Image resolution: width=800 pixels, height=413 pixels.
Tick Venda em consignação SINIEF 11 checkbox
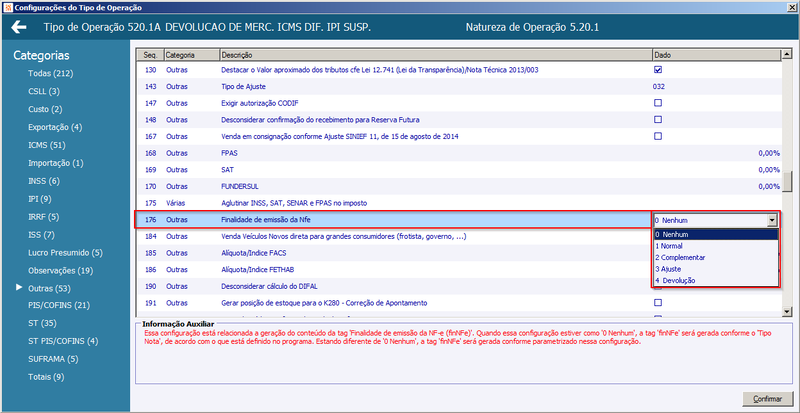(x=658, y=136)
